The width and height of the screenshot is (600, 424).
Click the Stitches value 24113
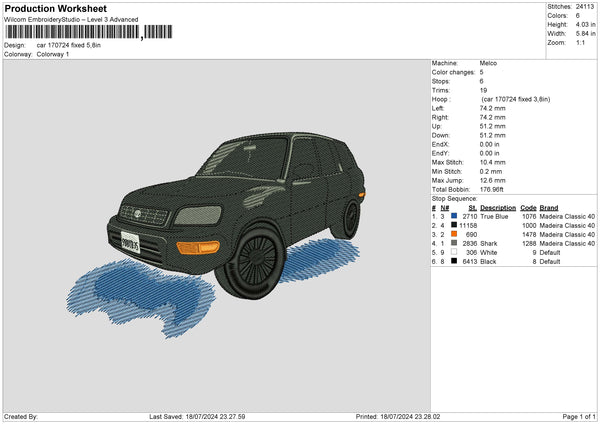pyautogui.click(x=585, y=7)
